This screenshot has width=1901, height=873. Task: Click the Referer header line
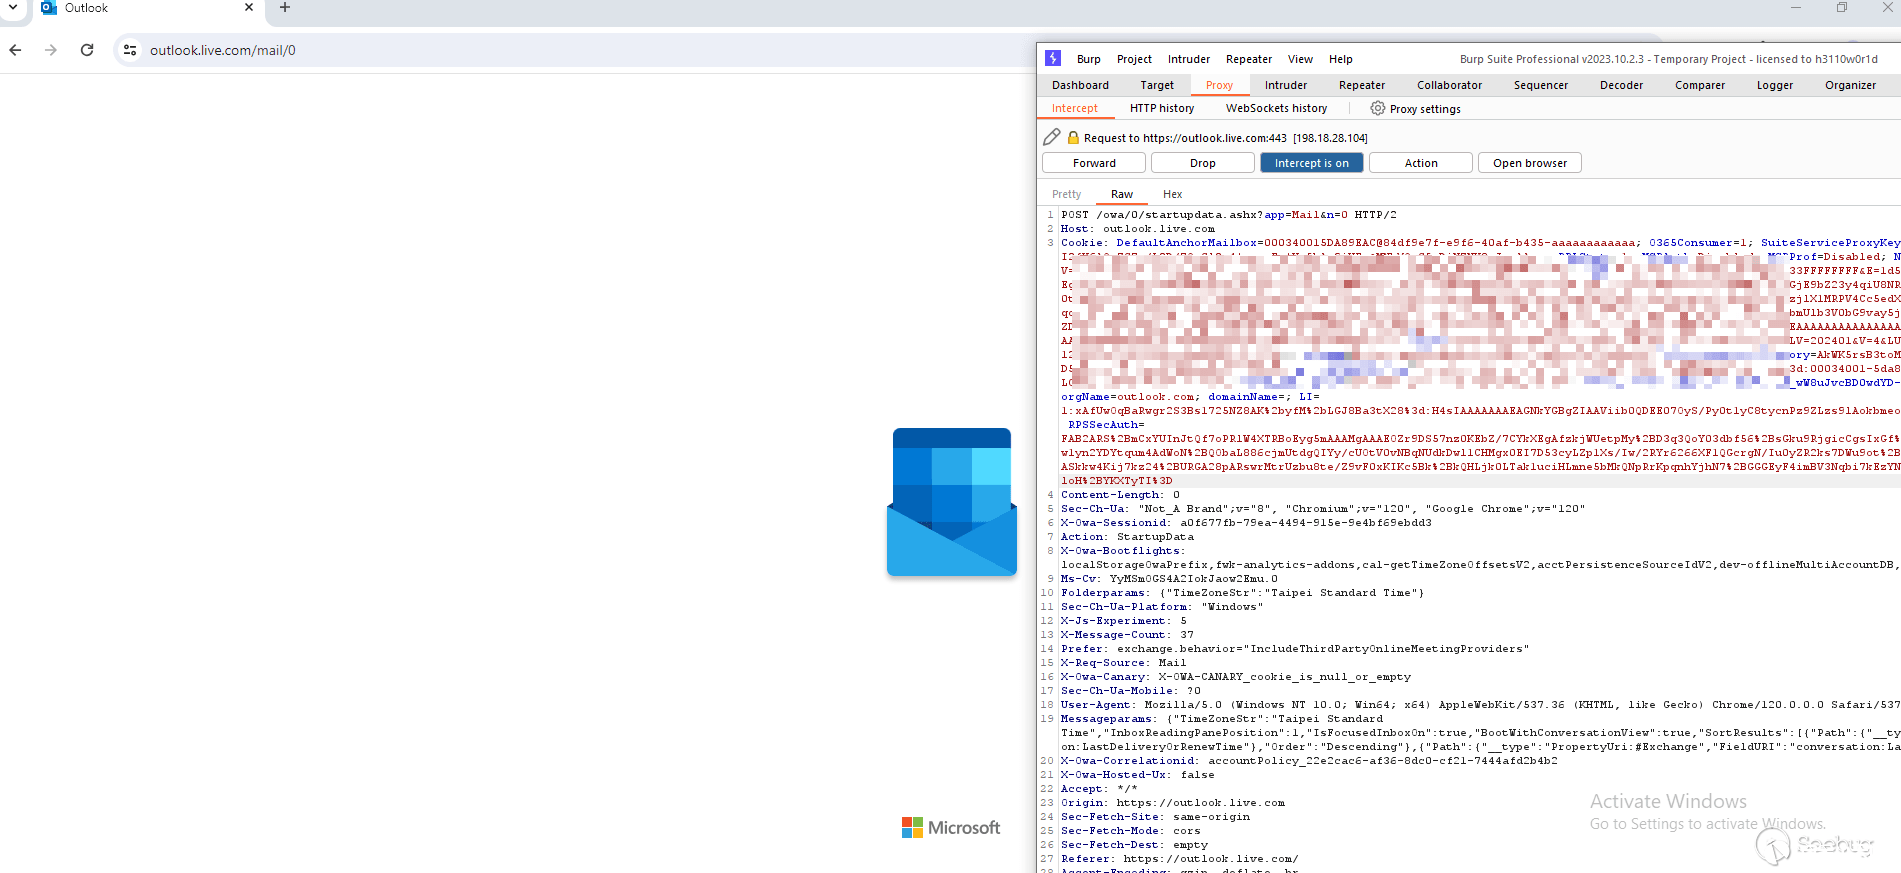pyautogui.click(x=1180, y=859)
